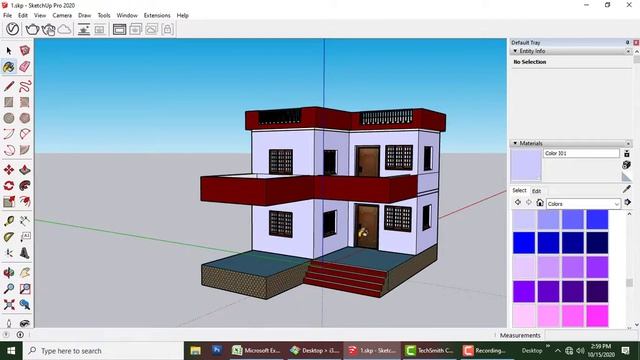Select the Line pencil tool
Screen dimensions: 640x360
click(9, 86)
